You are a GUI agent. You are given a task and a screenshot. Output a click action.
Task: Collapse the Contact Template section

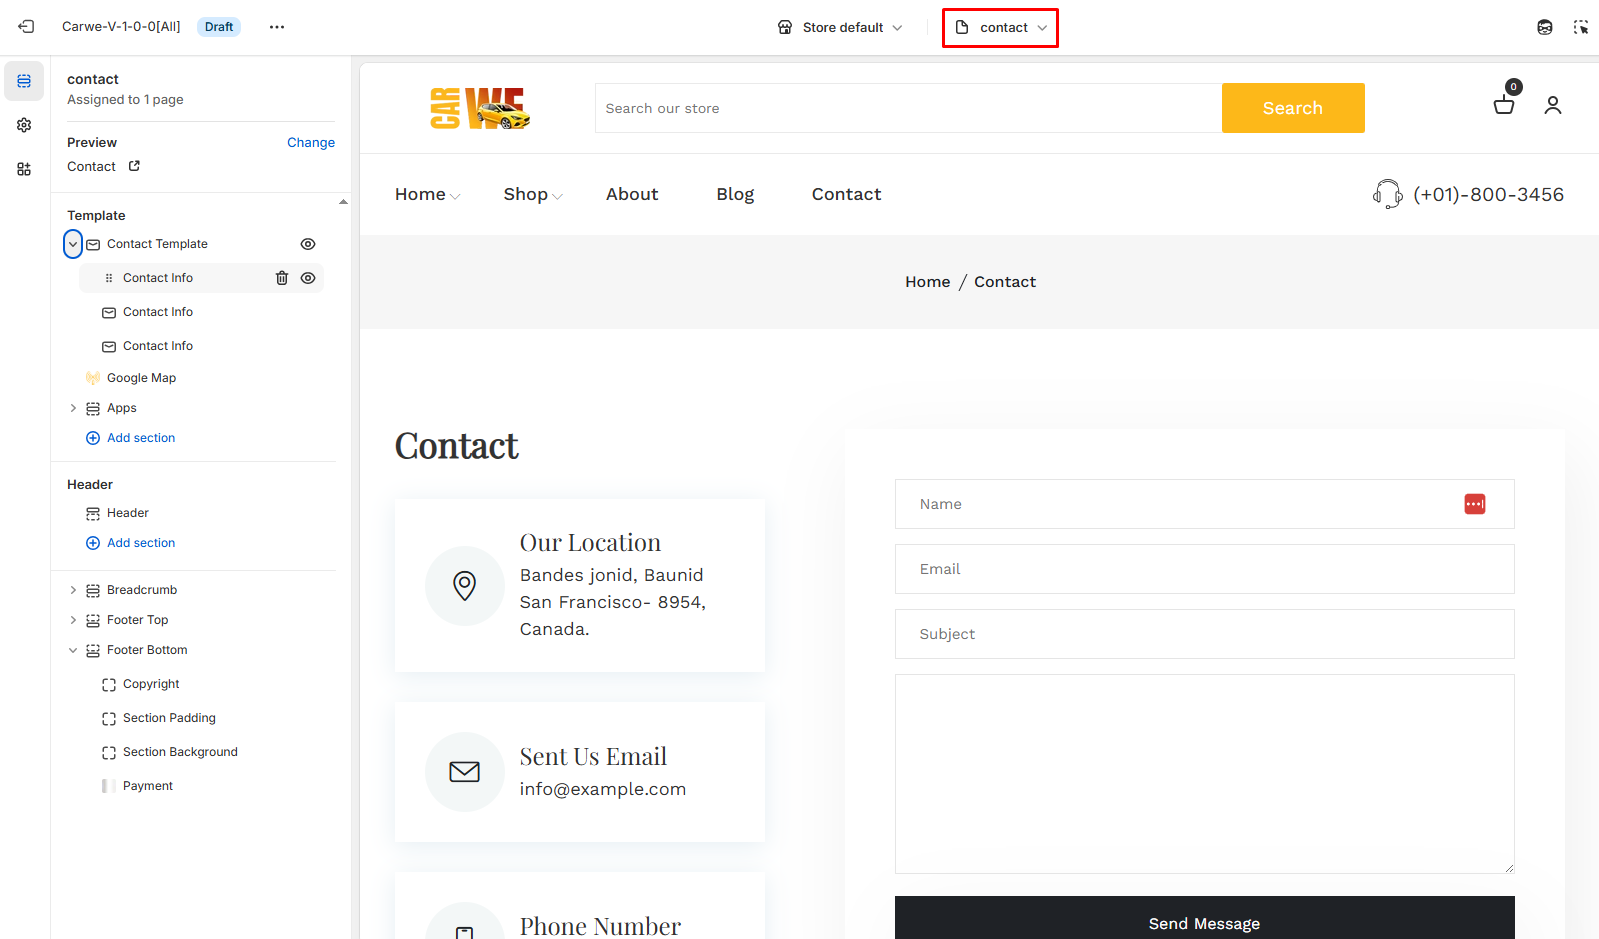pos(73,244)
